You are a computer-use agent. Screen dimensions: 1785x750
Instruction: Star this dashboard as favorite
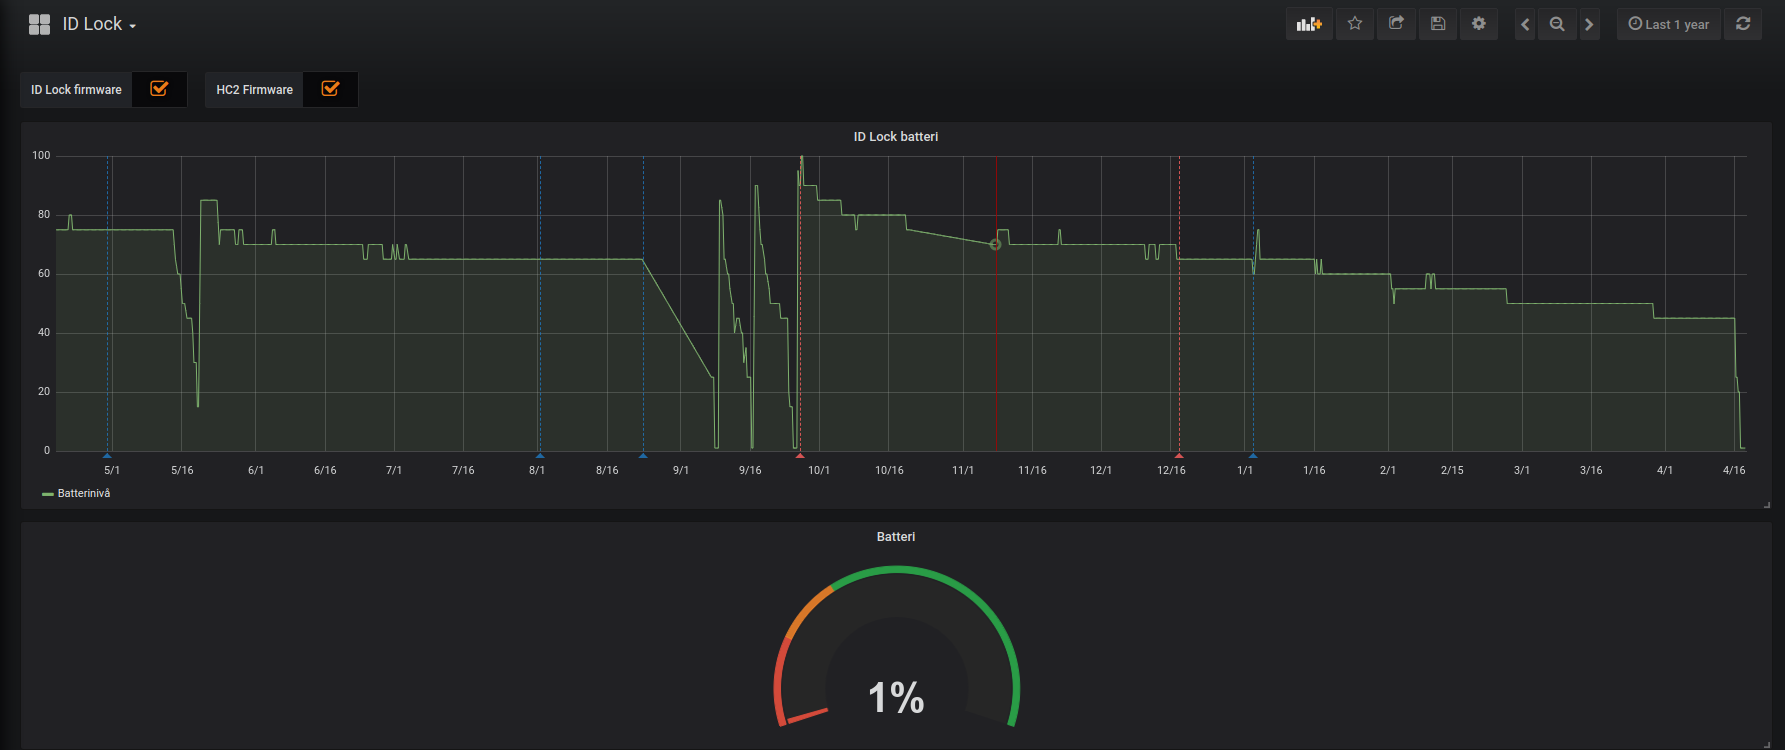1355,24
